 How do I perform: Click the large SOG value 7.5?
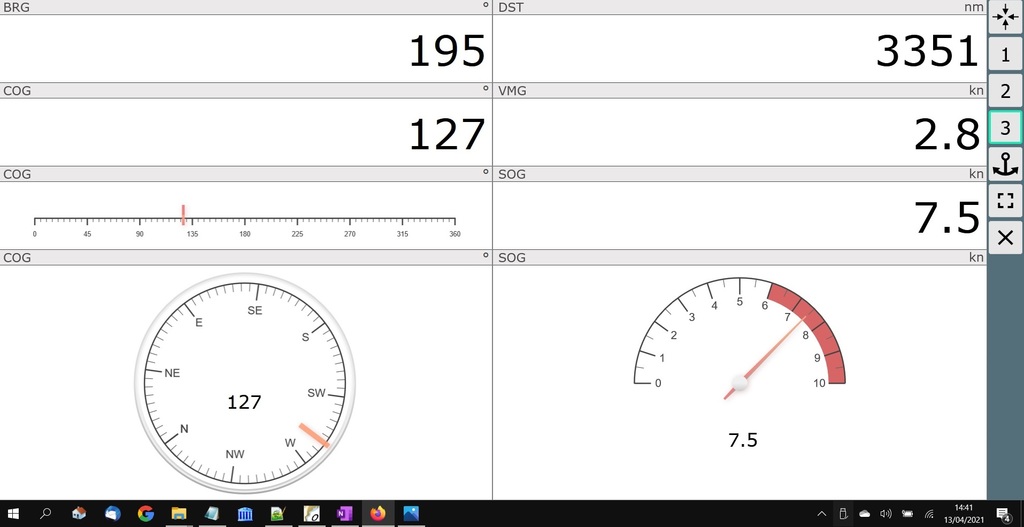coord(947,218)
